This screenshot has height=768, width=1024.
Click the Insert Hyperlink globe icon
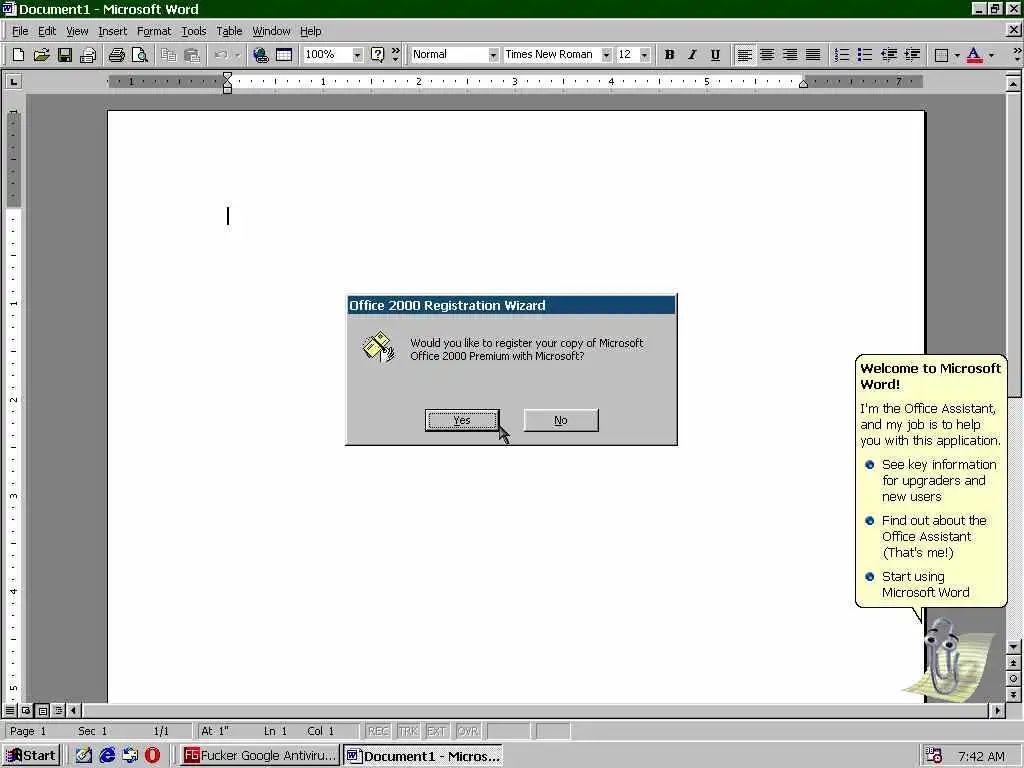(x=261, y=55)
